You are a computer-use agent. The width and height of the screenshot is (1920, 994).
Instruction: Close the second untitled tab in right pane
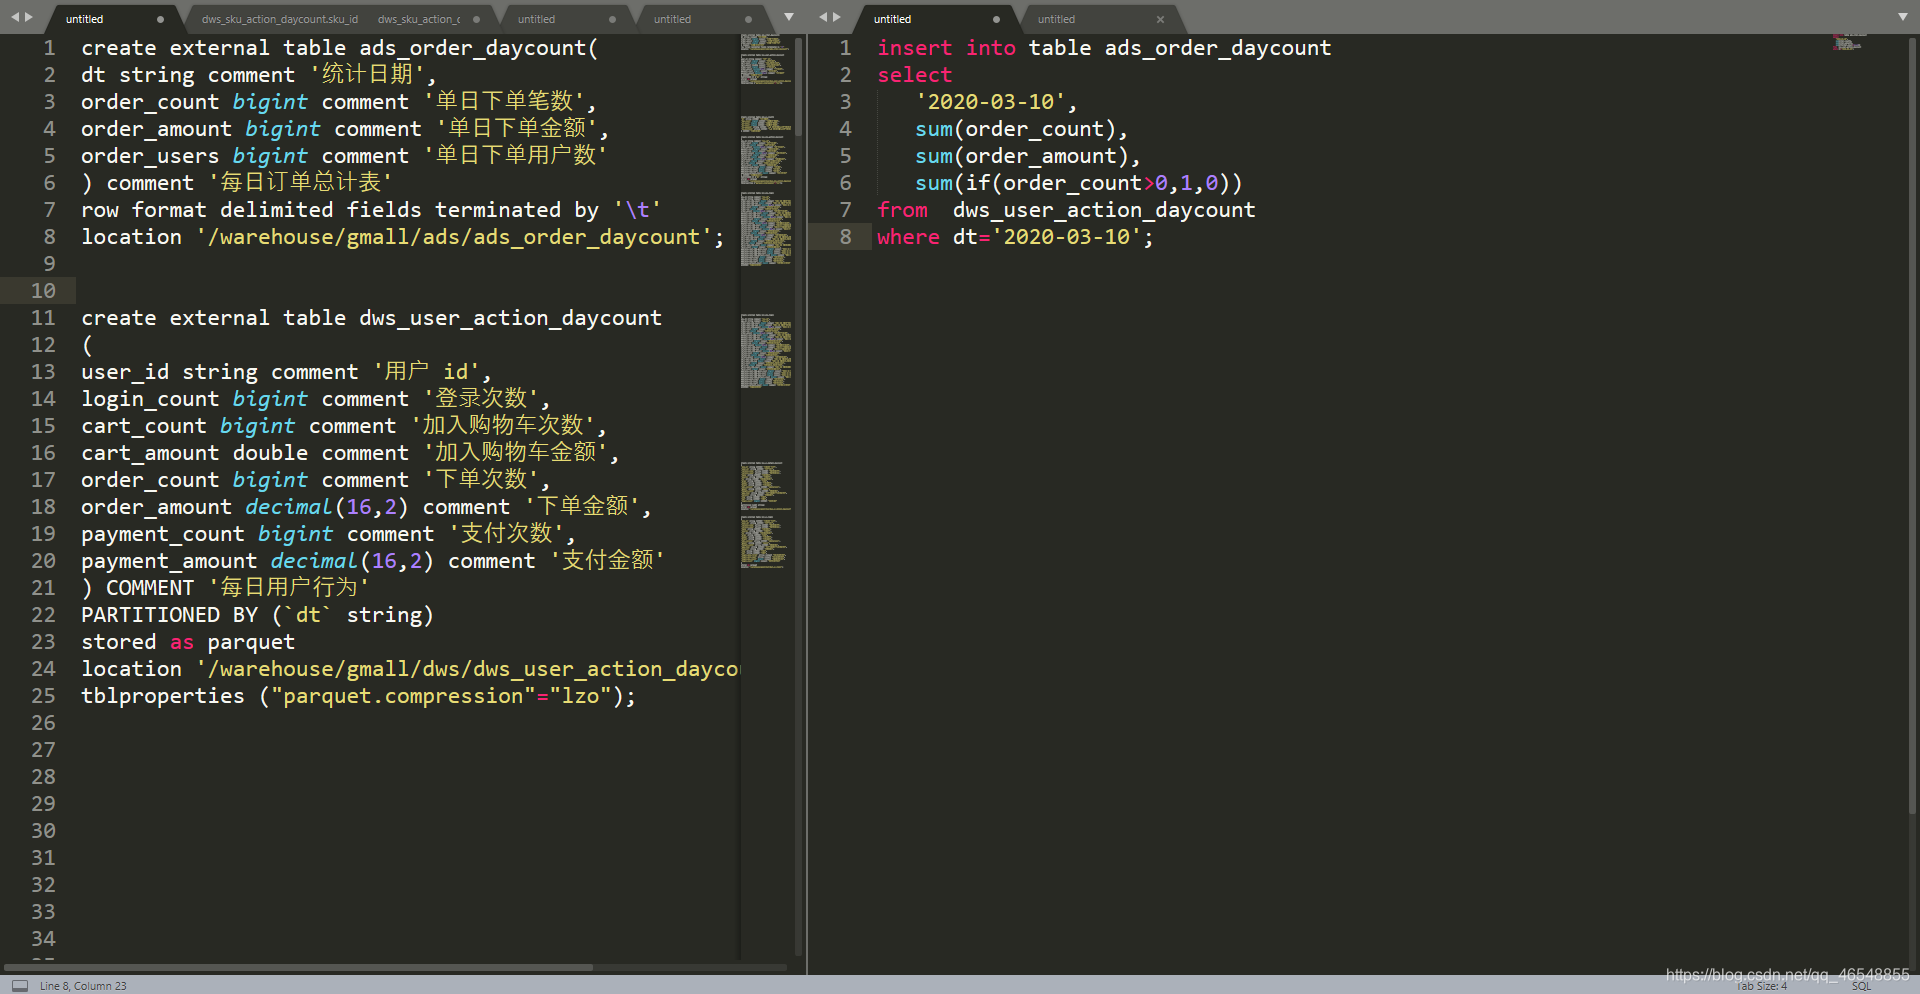pyautogui.click(x=1160, y=19)
